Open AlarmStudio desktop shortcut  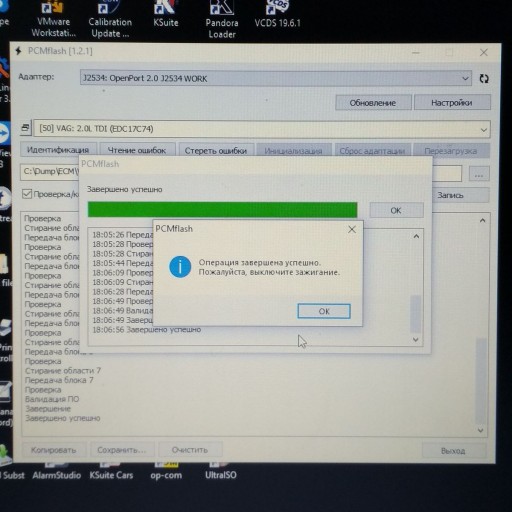coord(57,472)
